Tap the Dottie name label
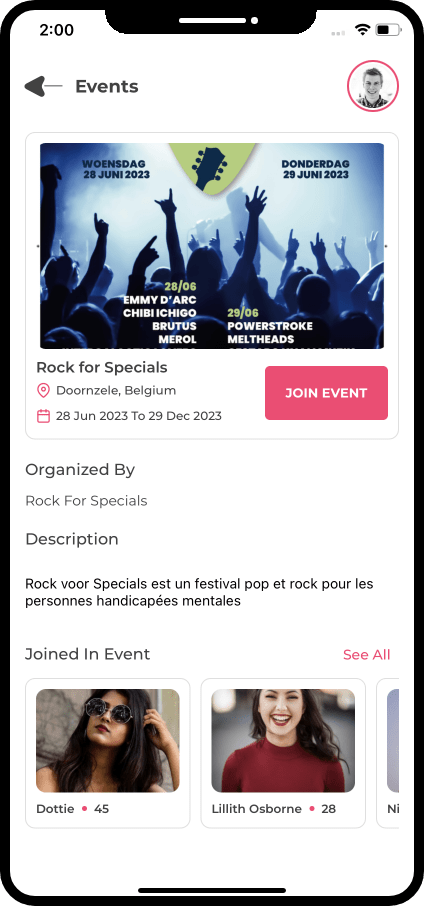This screenshot has height=906, width=424. coord(55,809)
